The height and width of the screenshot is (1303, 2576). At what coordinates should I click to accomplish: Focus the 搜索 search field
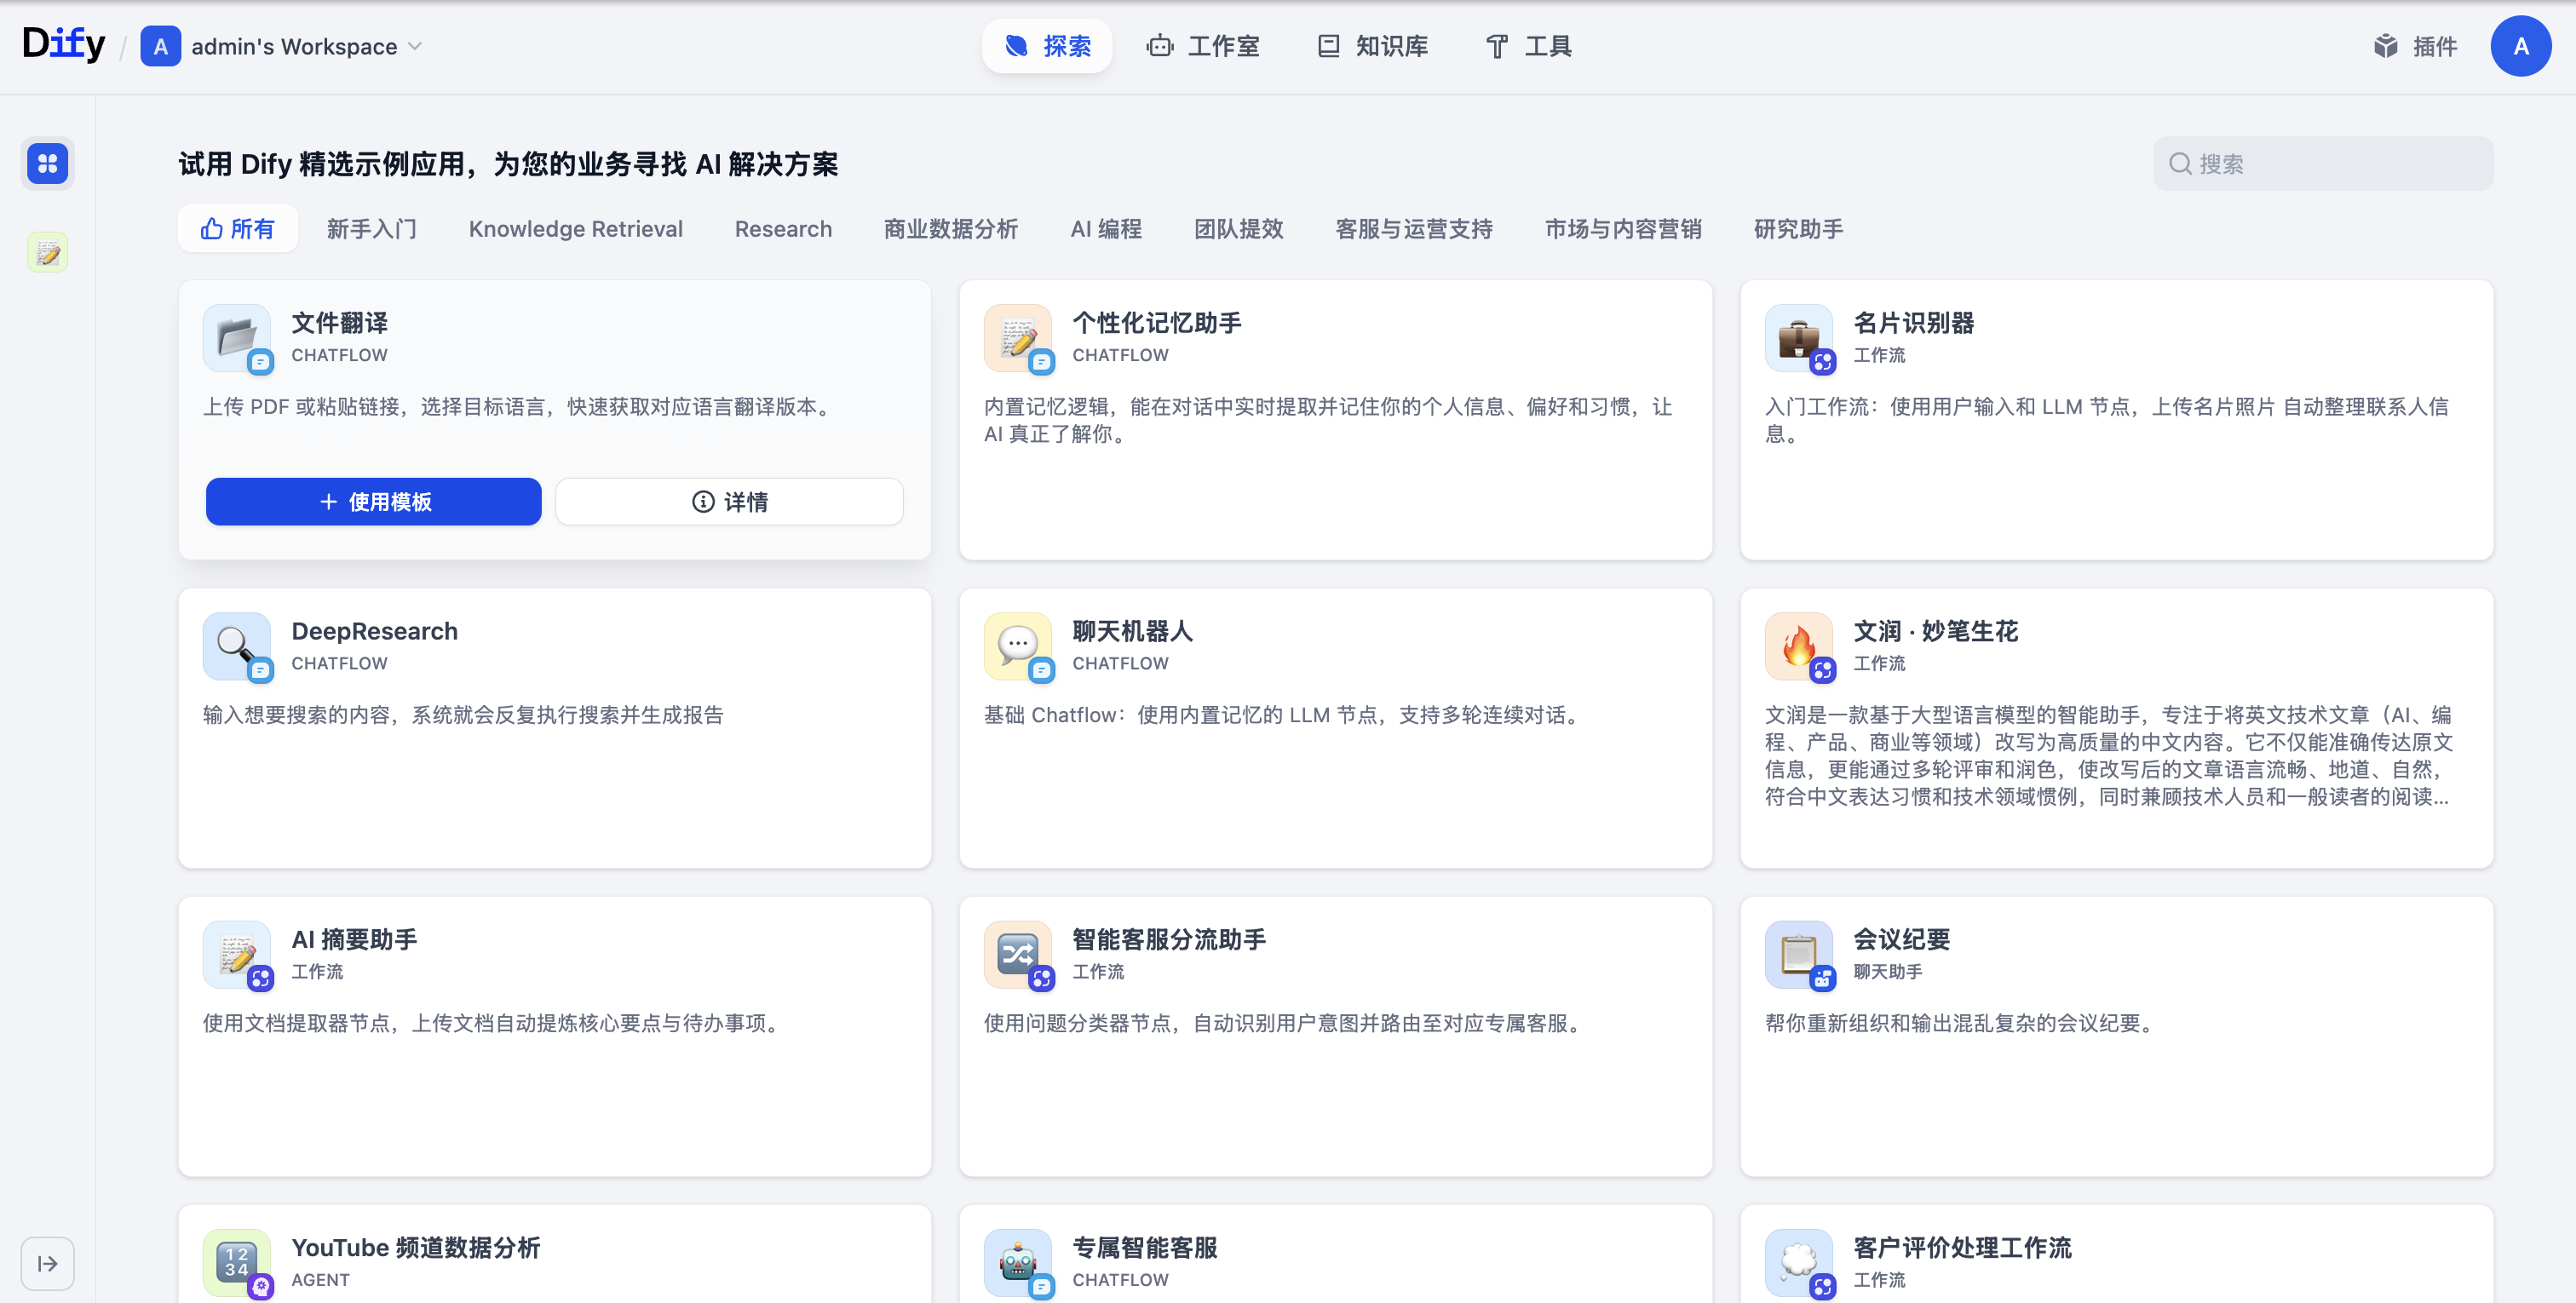tap(2322, 163)
